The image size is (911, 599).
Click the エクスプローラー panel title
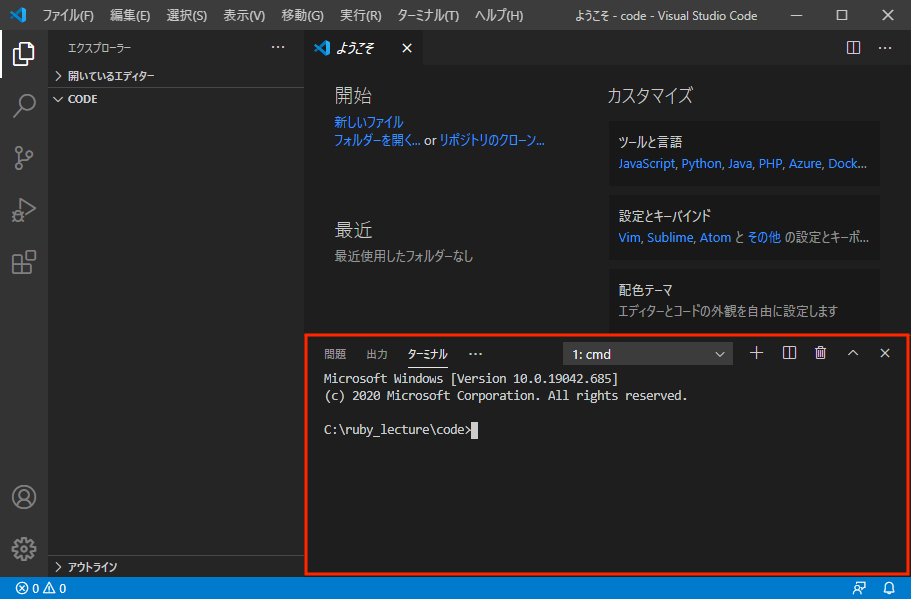[99, 48]
